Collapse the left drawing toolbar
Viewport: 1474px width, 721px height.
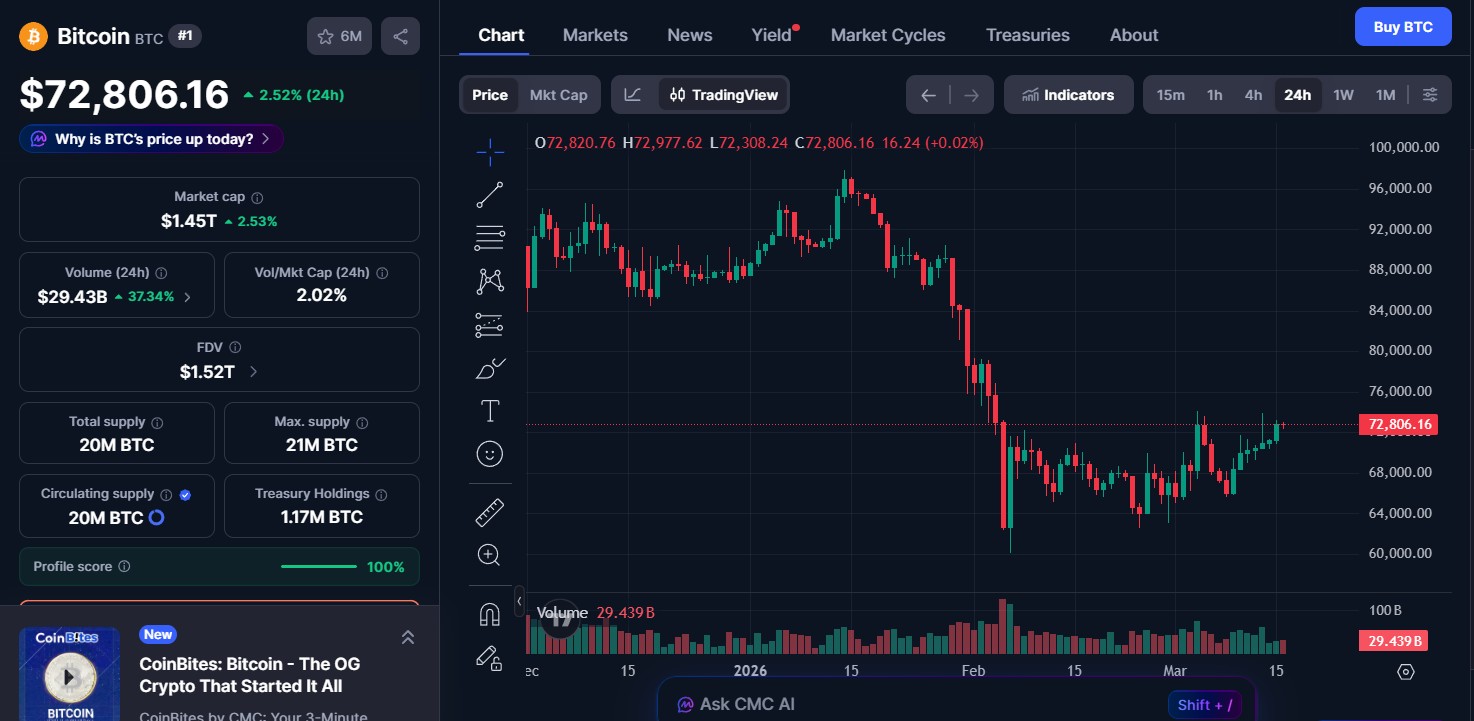click(519, 601)
